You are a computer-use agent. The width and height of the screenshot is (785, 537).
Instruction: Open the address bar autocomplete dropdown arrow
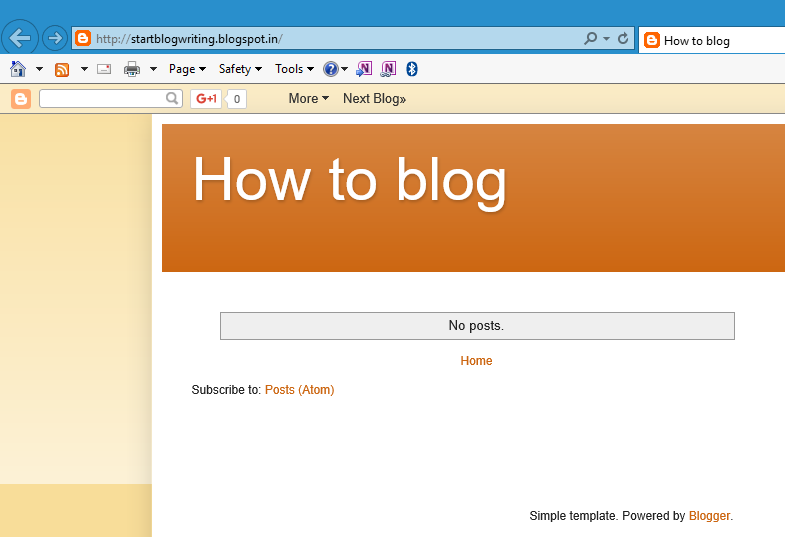tap(606, 39)
